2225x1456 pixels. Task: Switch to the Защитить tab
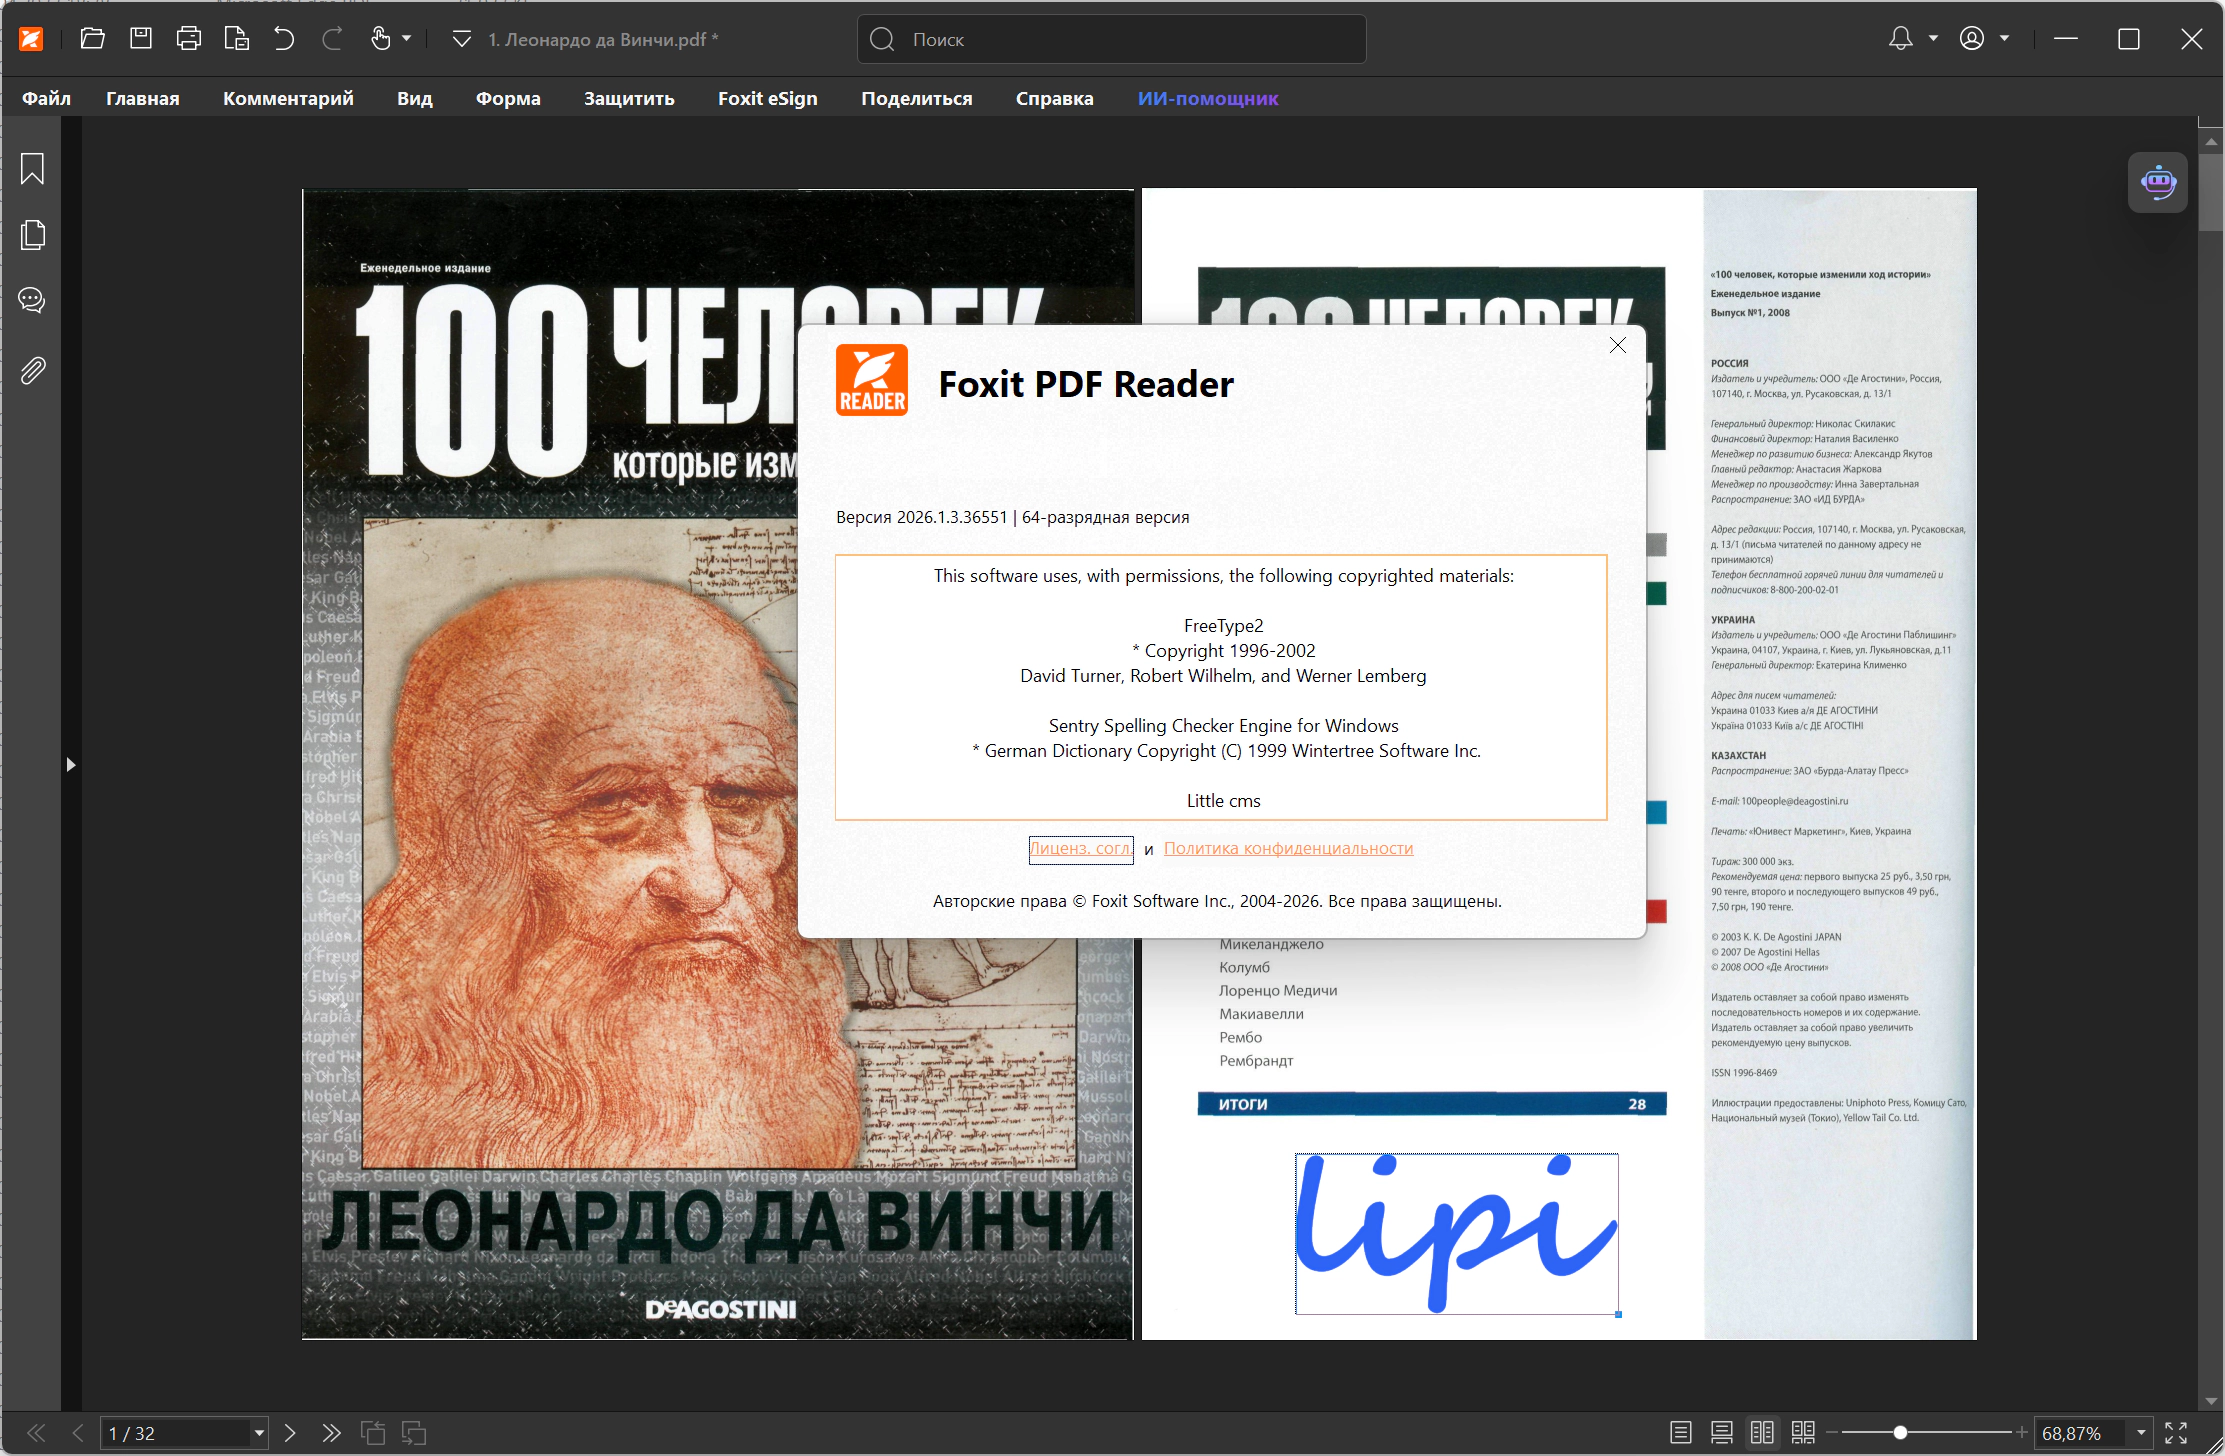[x=629, y=98]
